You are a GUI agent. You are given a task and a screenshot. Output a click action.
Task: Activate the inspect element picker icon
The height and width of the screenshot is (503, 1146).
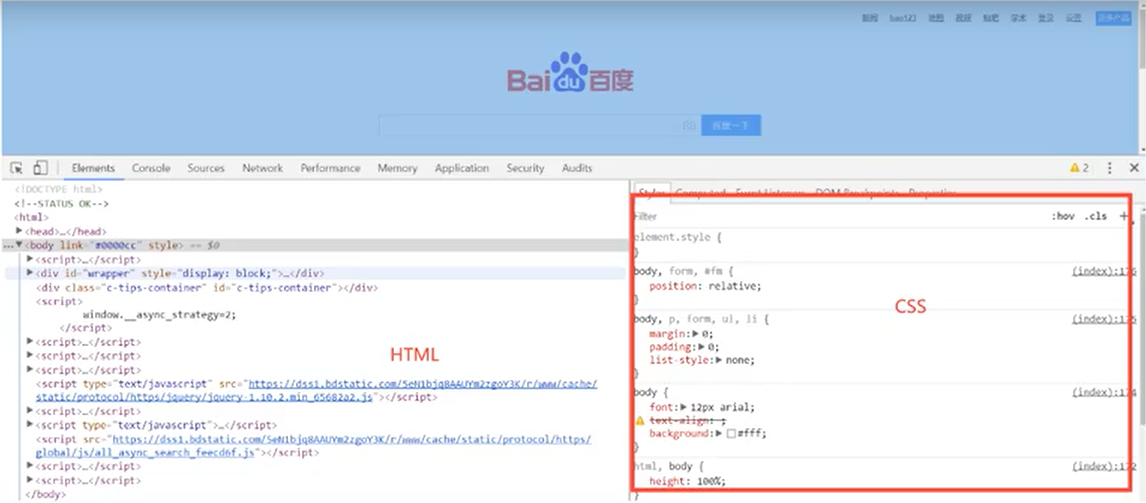16,167
